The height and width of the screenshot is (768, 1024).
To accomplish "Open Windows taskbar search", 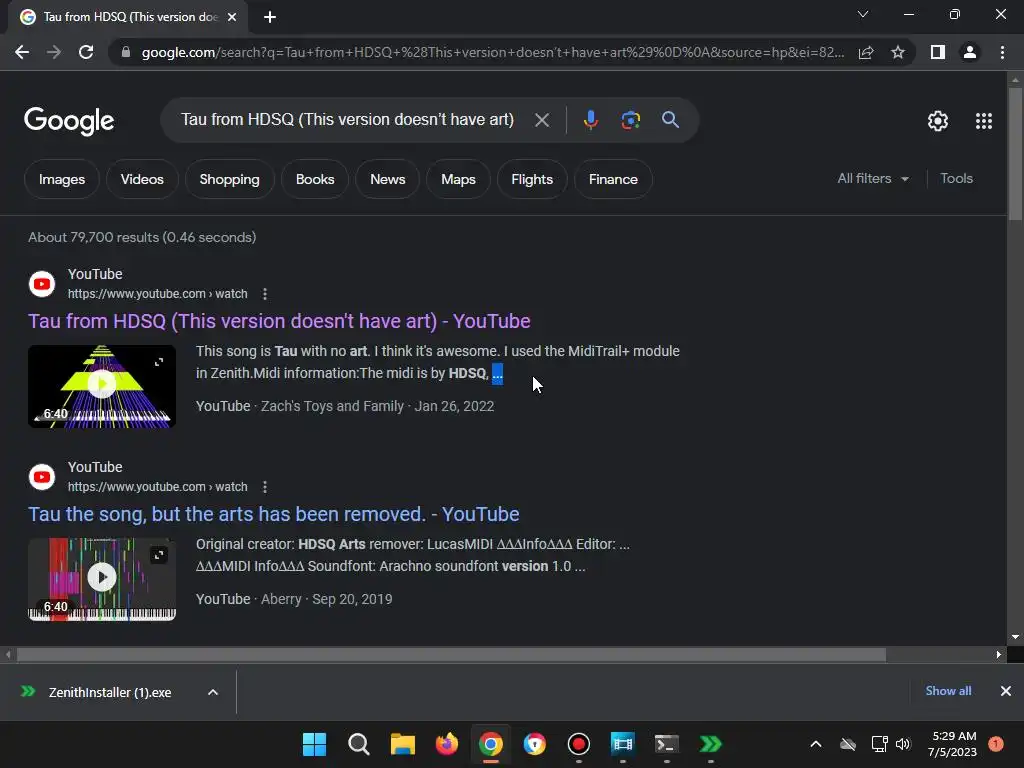I will (359, 744).
